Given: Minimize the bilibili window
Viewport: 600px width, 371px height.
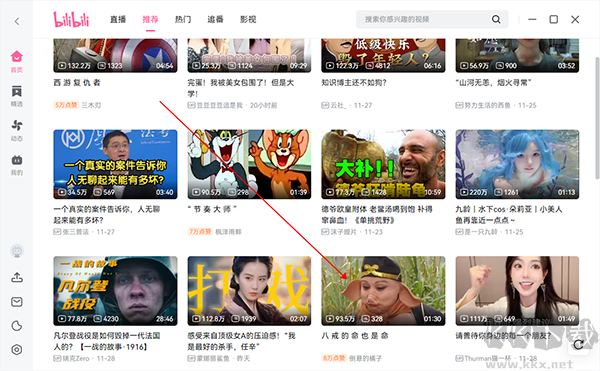Looking at the screenshot, I should coord(532,19).
